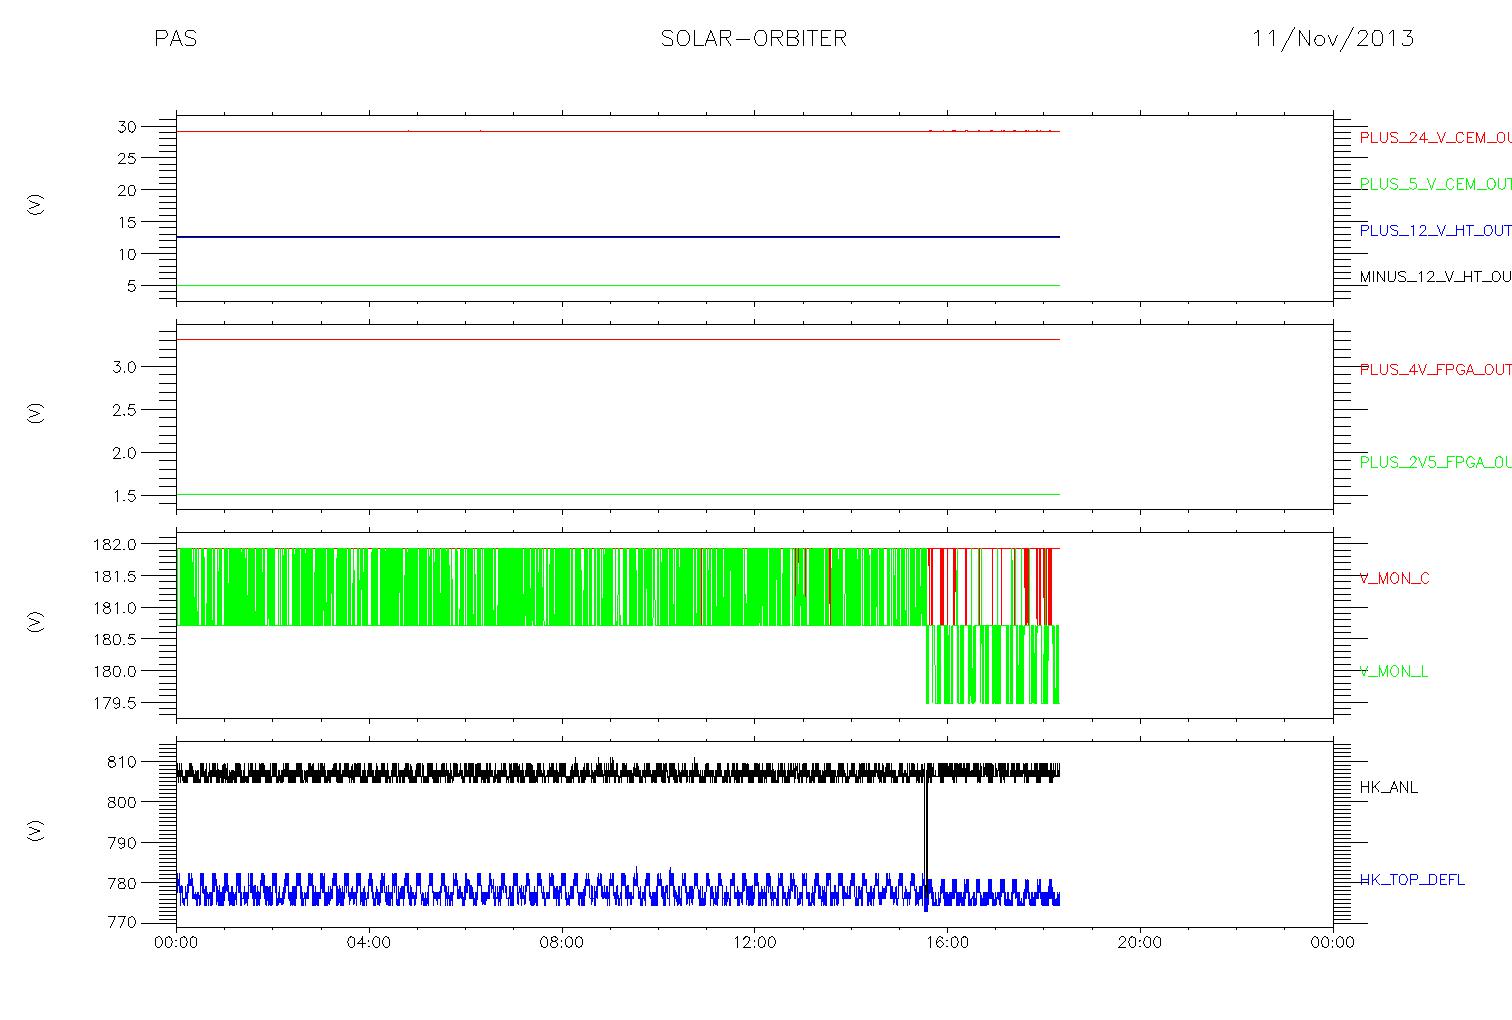The width and height of the screenshot is (1512, 1020).
Task: Click the 770 tick on HK plot
Action: [123, 923]
